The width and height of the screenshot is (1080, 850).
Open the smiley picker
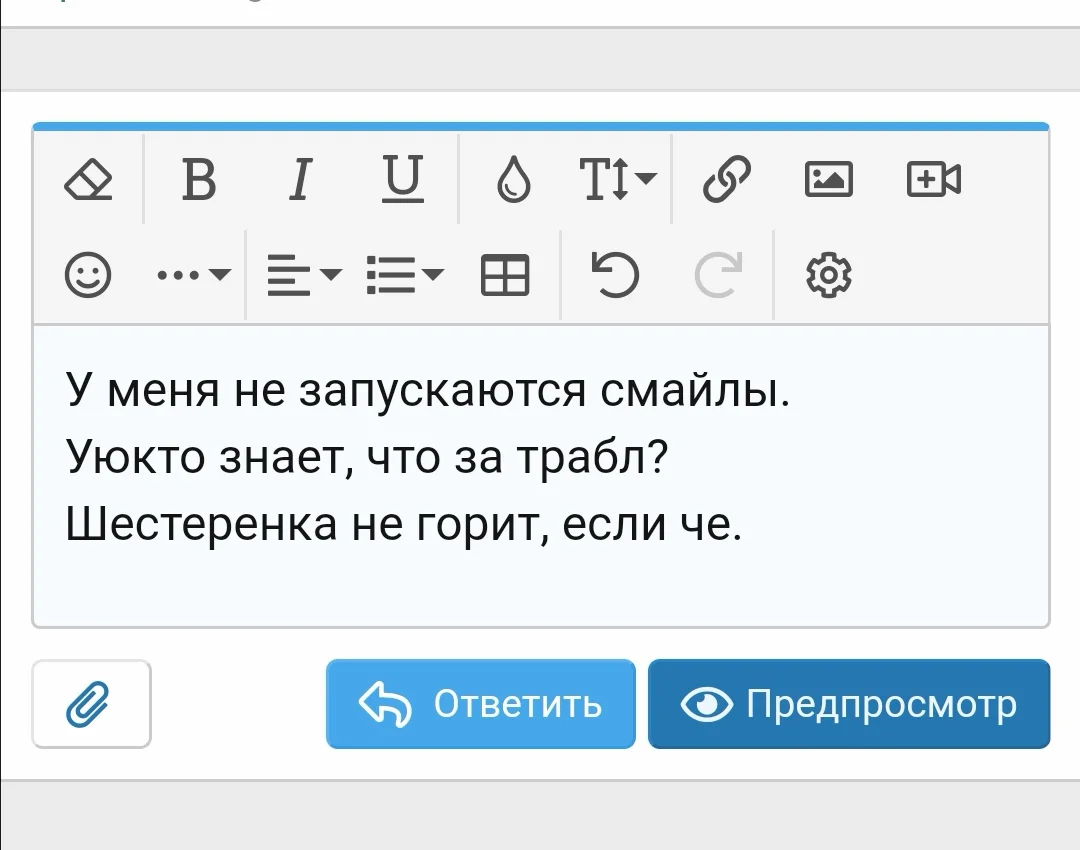(88, 275)
